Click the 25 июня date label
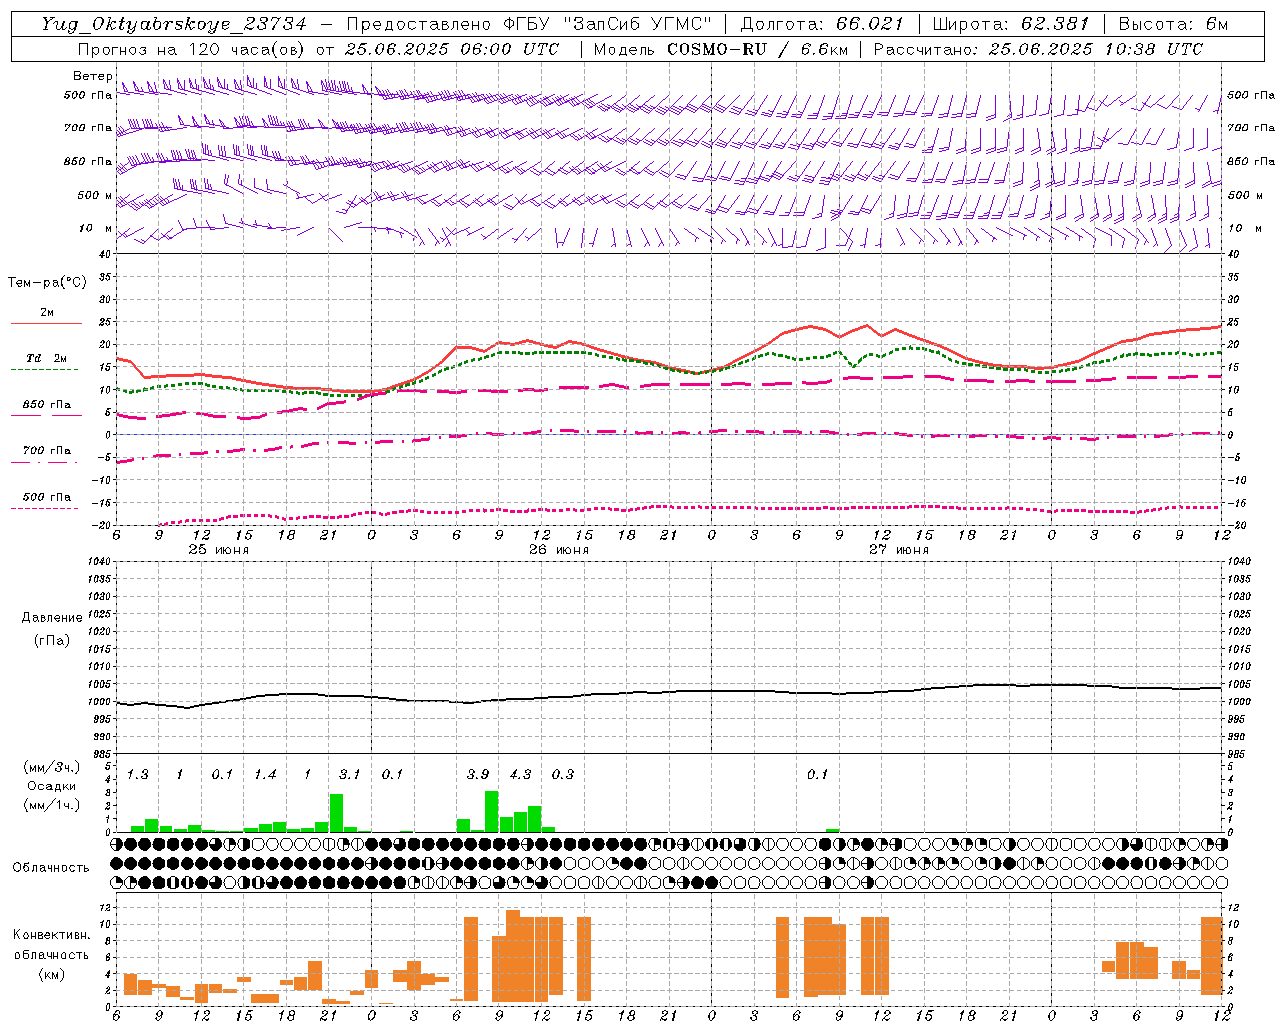The height and width of the screenshot is (1024, 1280). 219,550
